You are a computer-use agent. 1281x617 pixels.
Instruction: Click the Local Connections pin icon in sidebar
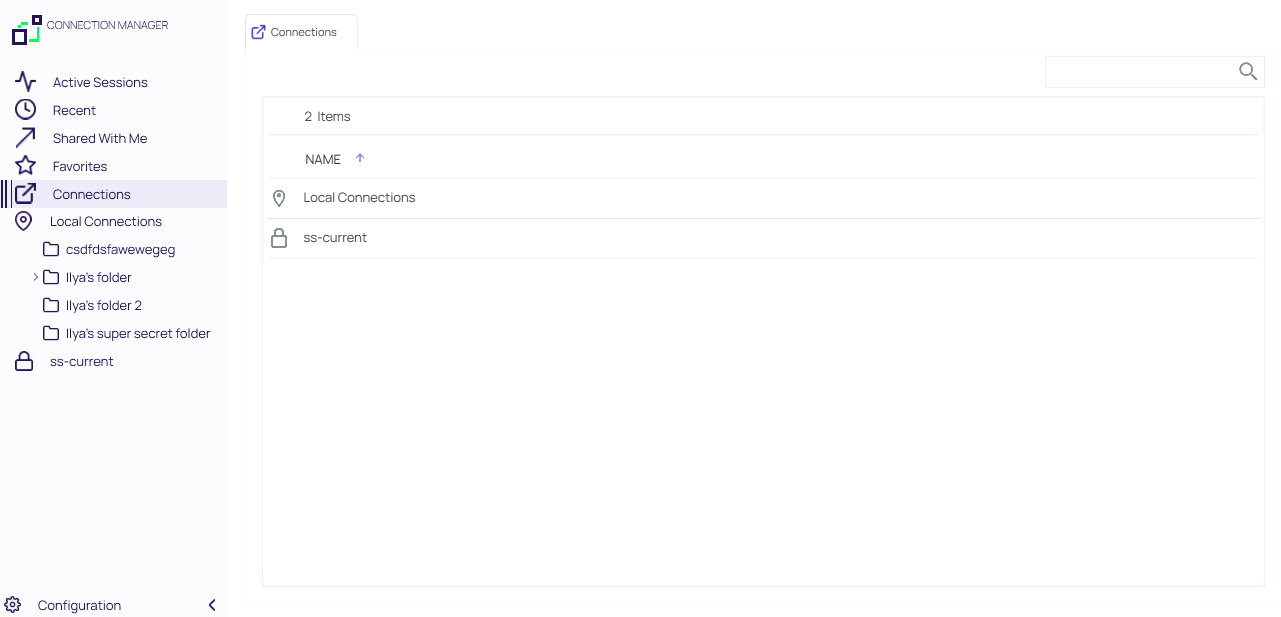coord(24,221)
